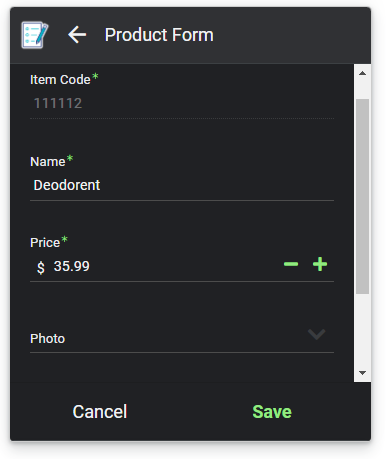The width and height of the screenshot is (386, 459).
Task: Click the Cancel button
Action: (100, 412)
